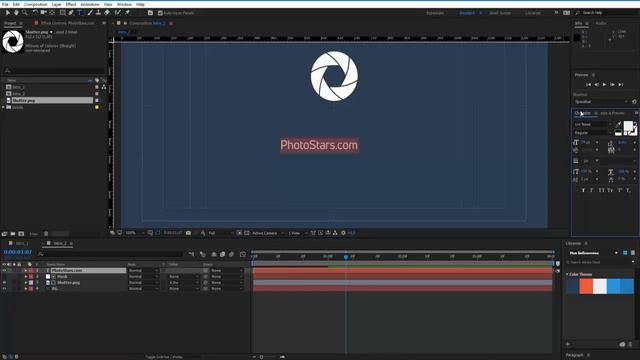Select the Pan Behind anchor point tool

52,13
